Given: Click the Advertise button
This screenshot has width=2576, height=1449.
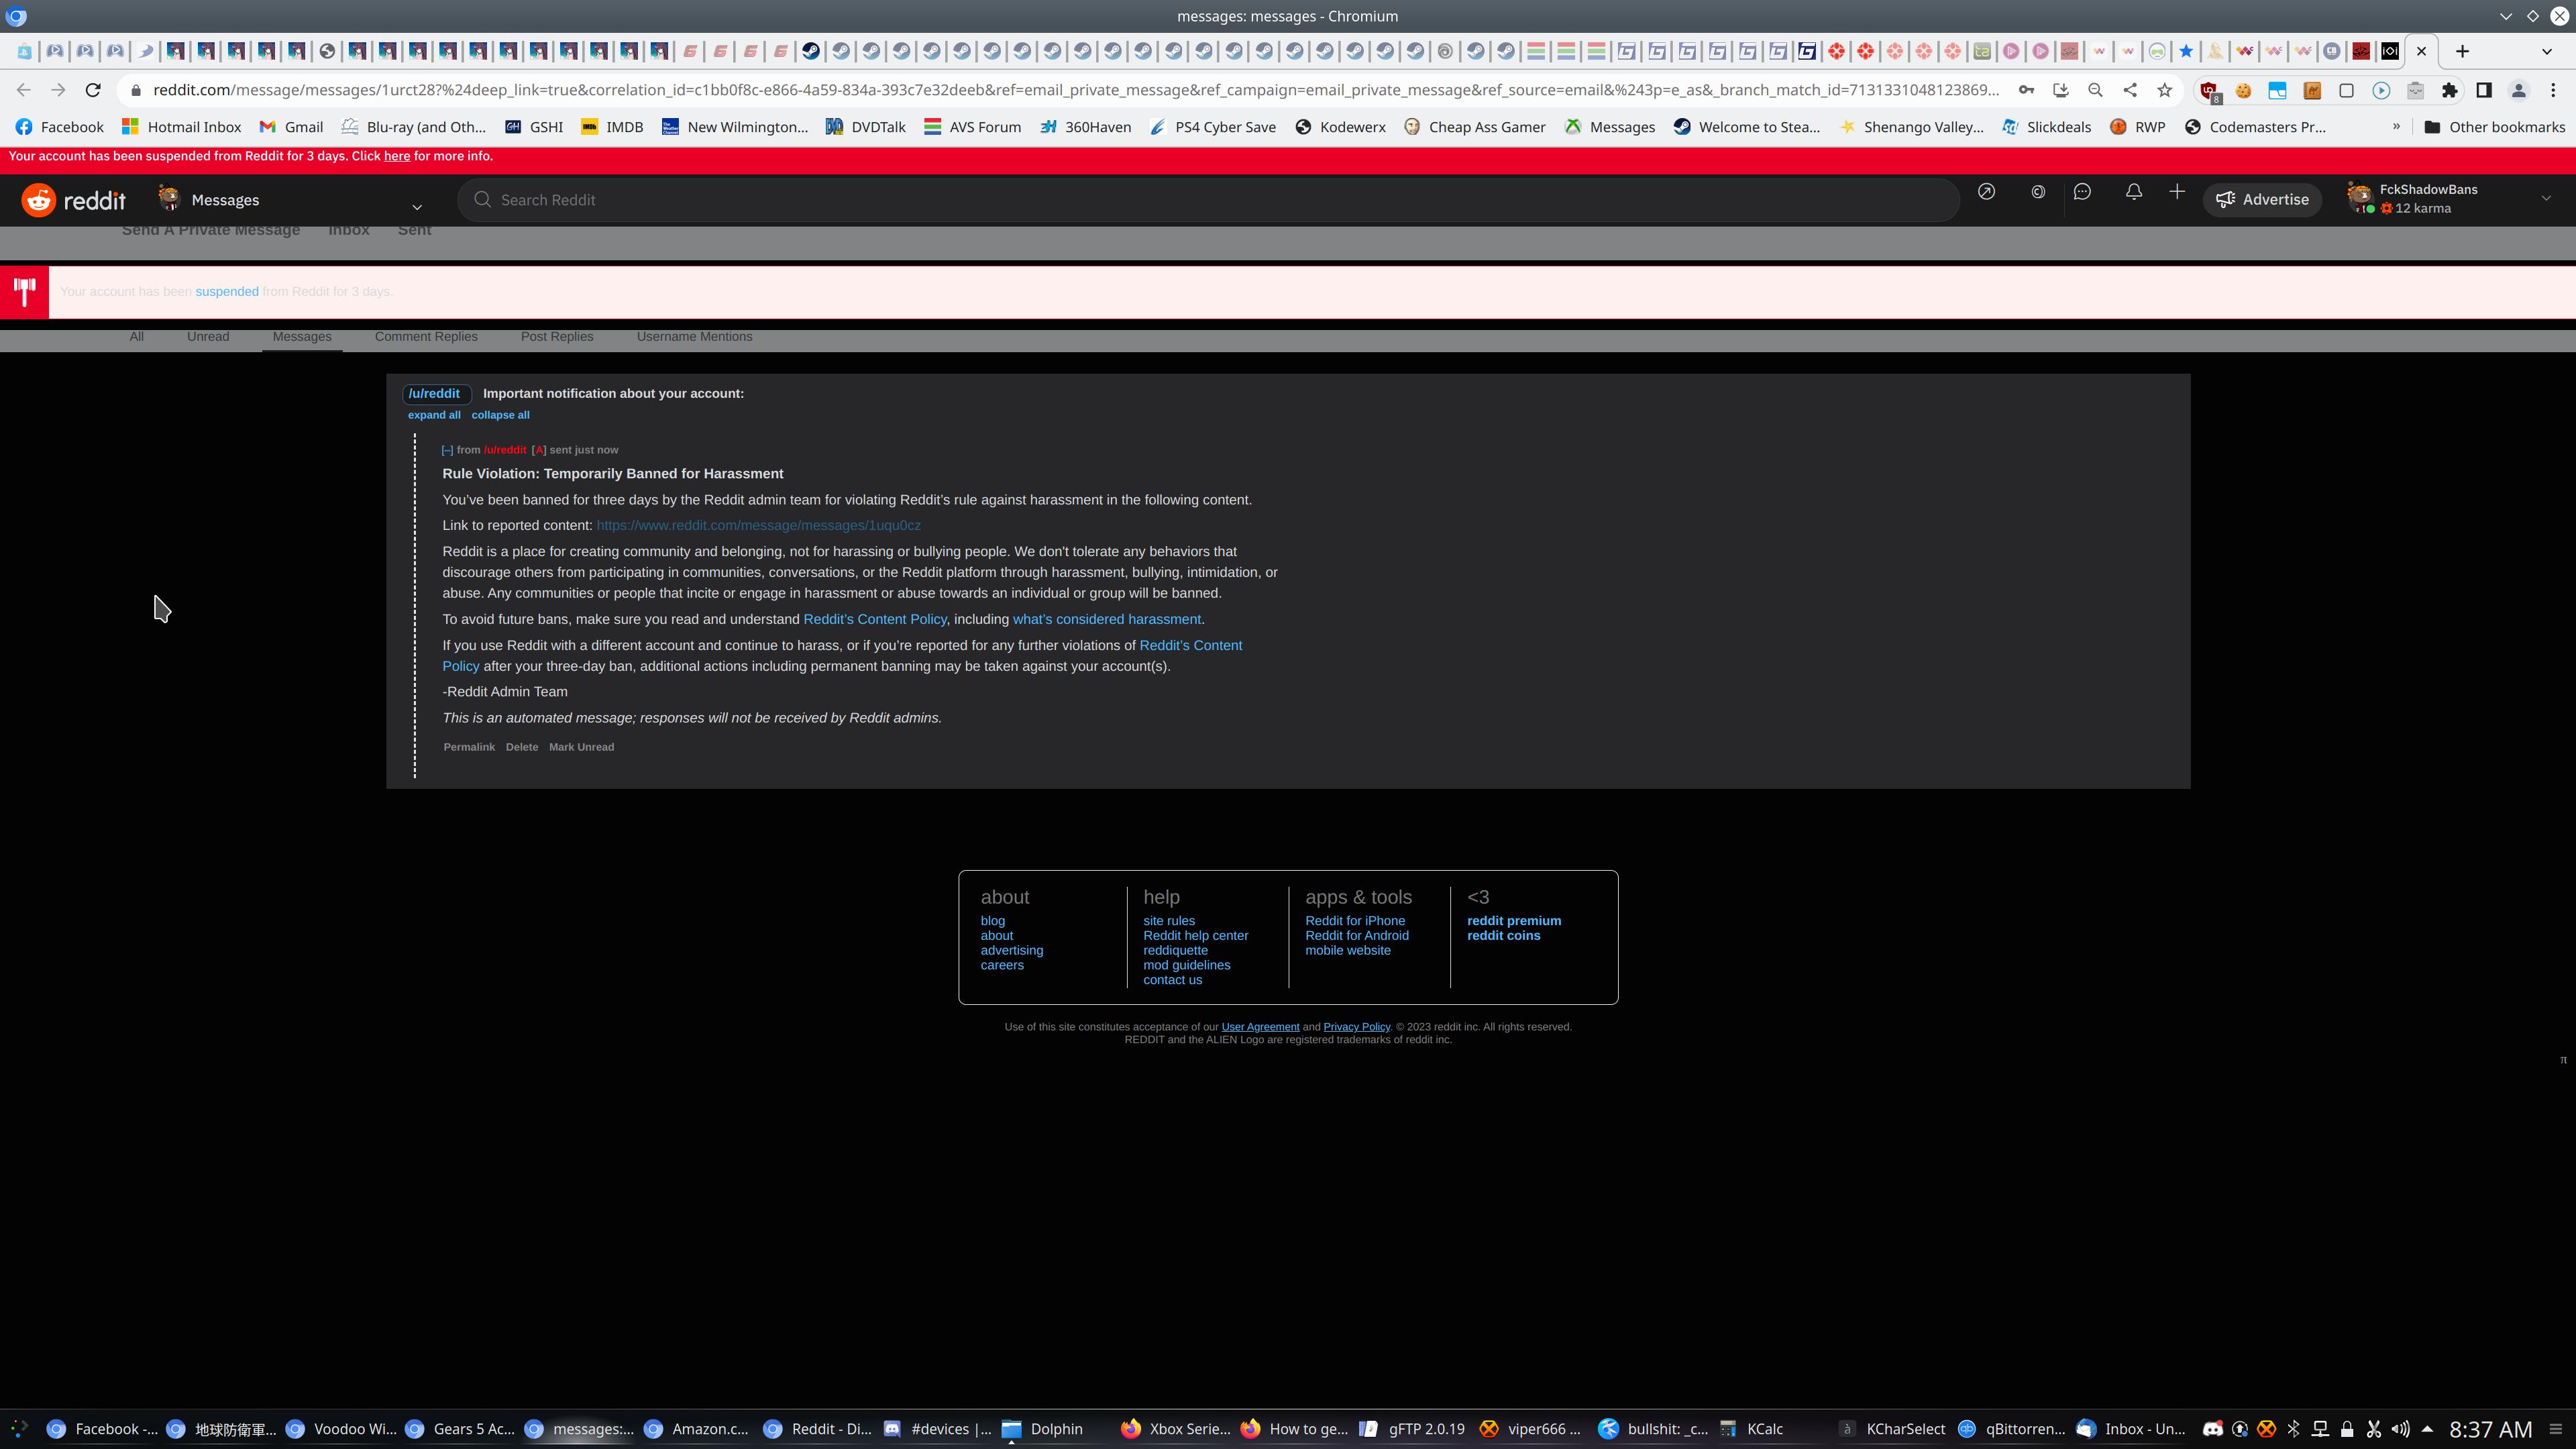Looking at the screenshot, I should (x=2262, y=199).
